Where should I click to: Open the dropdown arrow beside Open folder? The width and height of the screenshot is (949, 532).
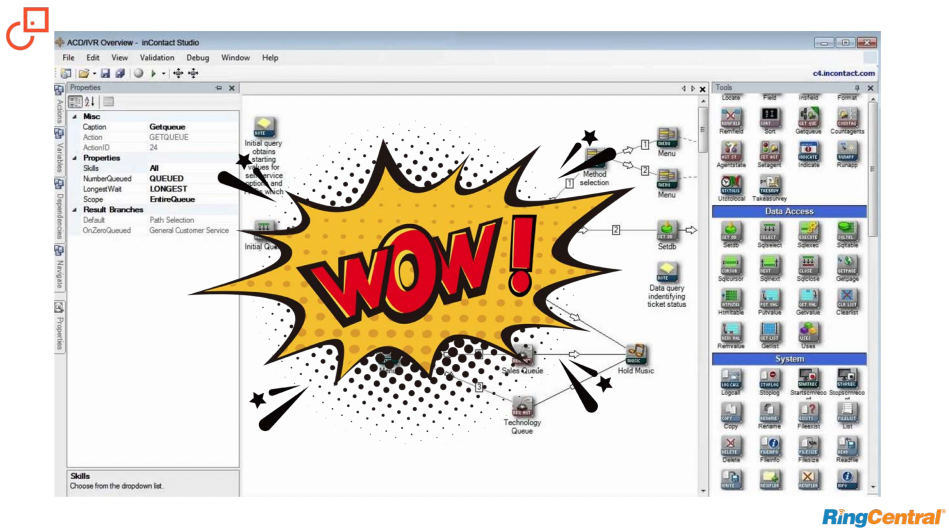pos(94,74)
